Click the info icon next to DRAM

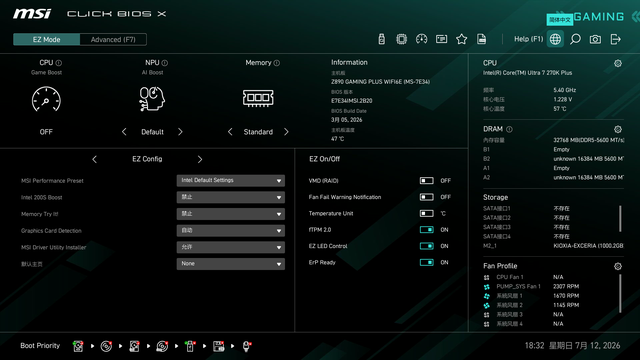(509, 129)
